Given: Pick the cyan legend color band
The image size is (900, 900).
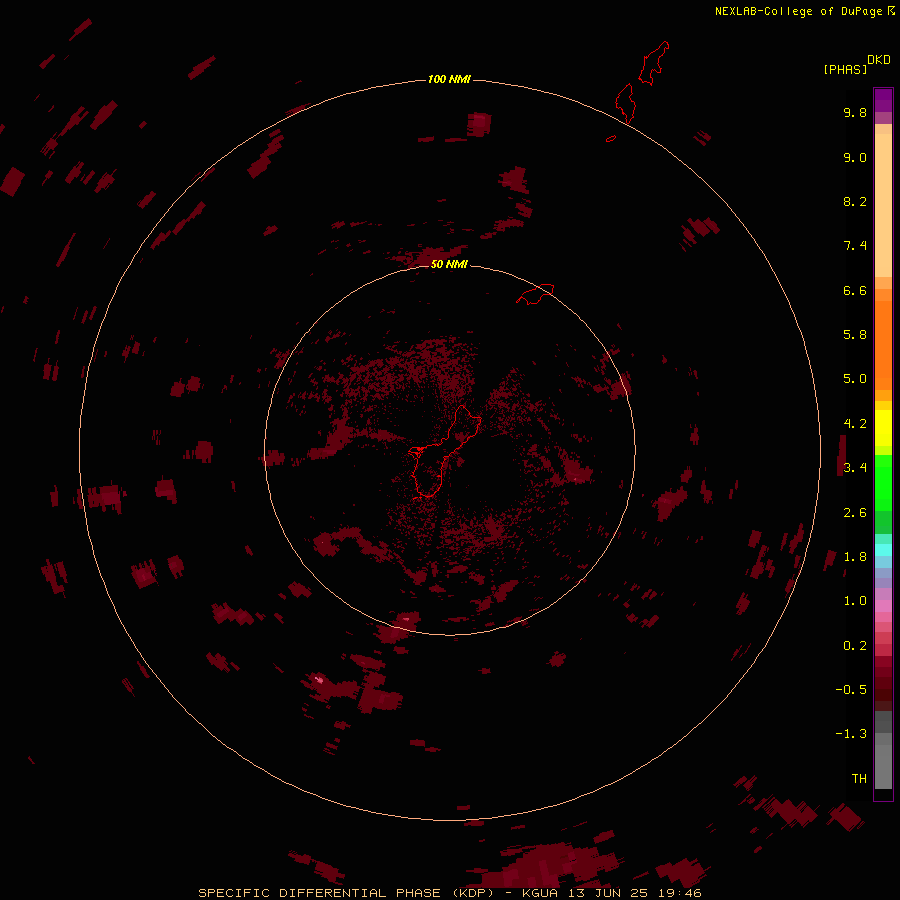Looking at the screenshot, I should point(883,550).
